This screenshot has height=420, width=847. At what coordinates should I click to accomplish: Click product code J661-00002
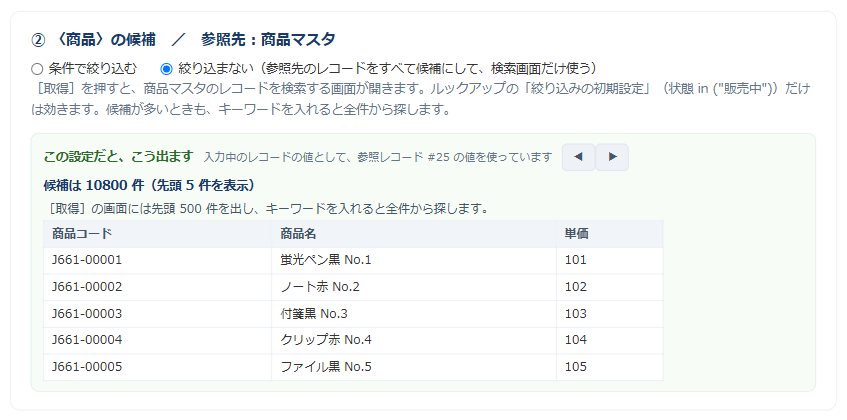(x=87, y=287)
